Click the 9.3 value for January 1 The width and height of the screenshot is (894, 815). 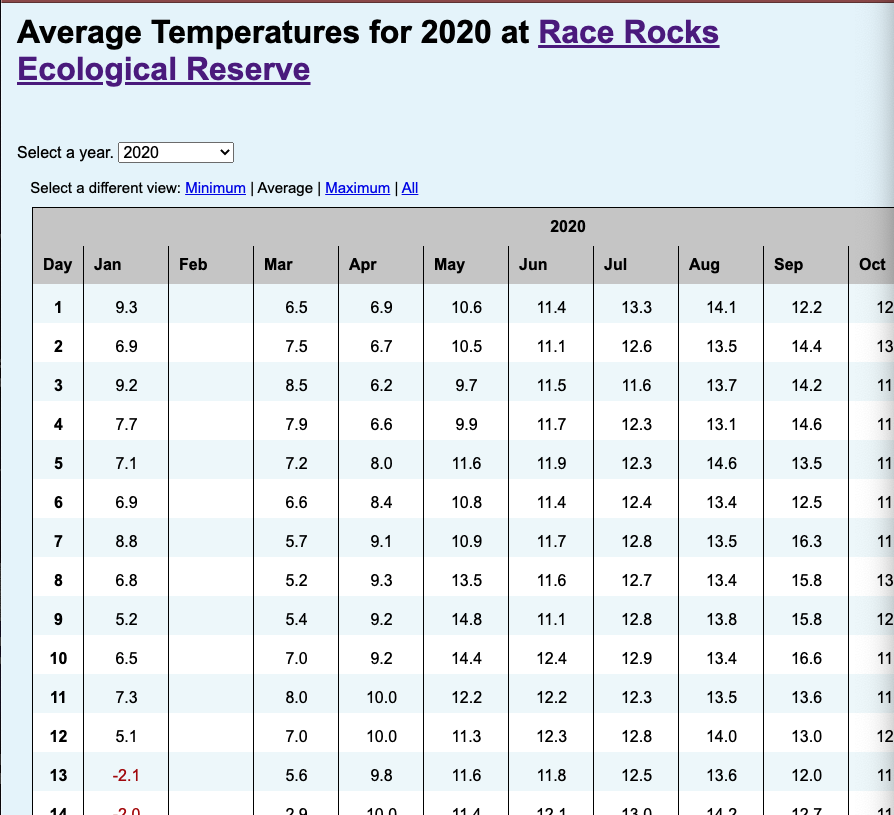click(x=126, y=307)
